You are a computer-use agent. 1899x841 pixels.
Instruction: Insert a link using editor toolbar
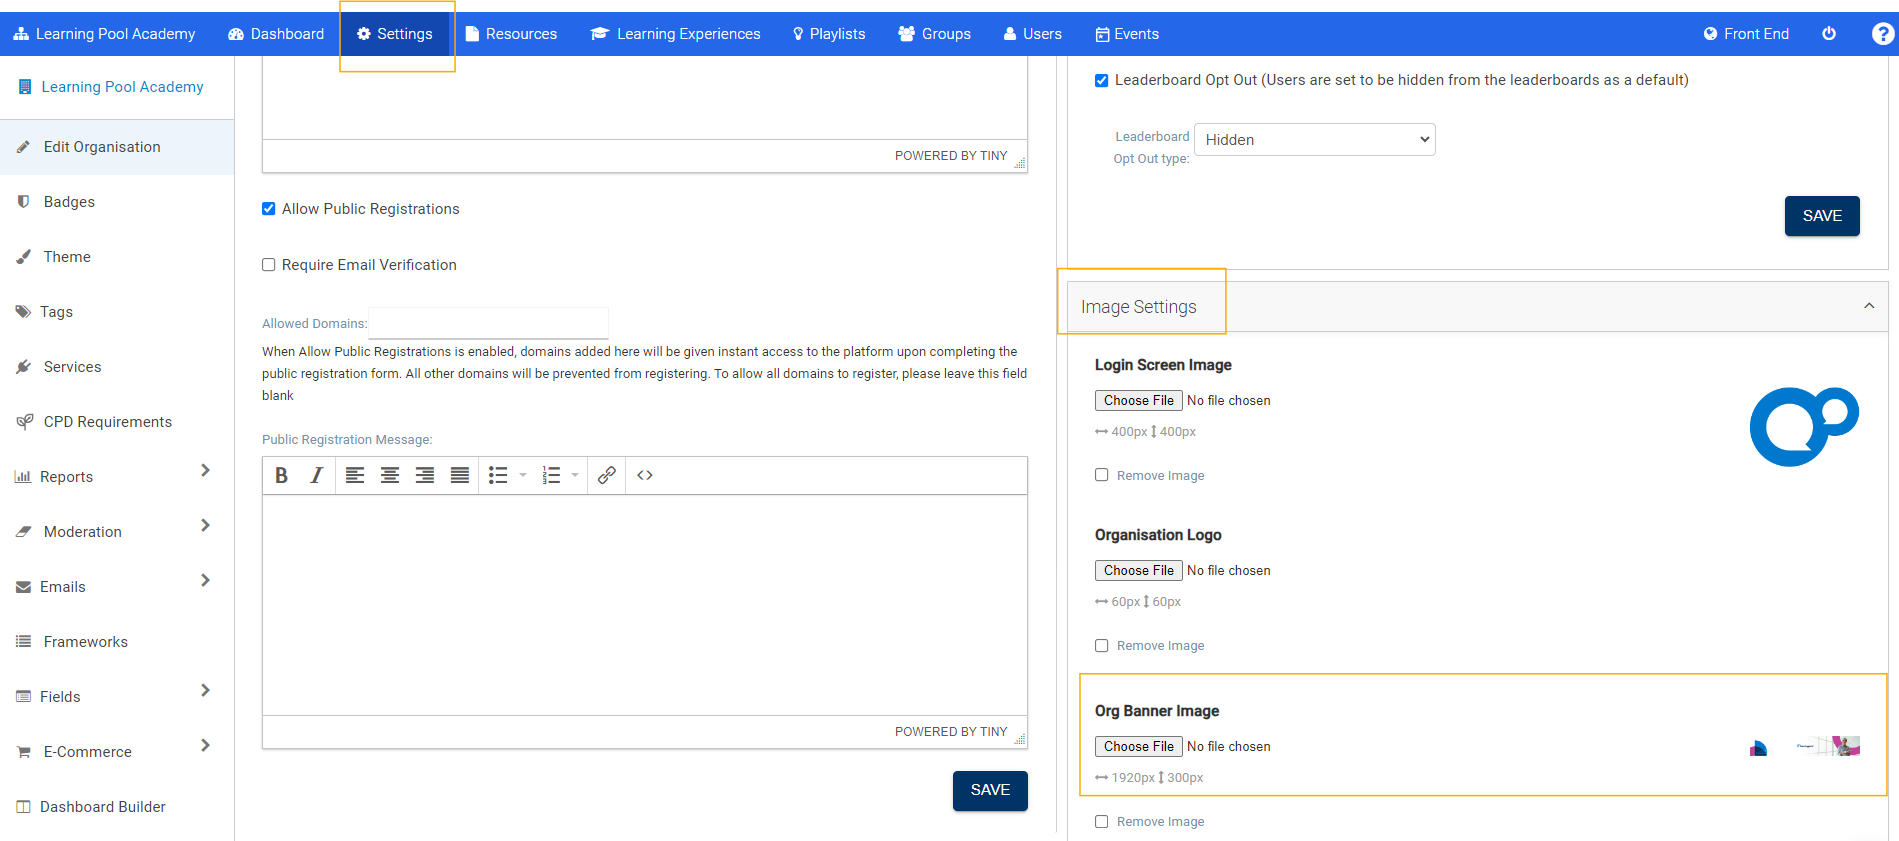606,476
